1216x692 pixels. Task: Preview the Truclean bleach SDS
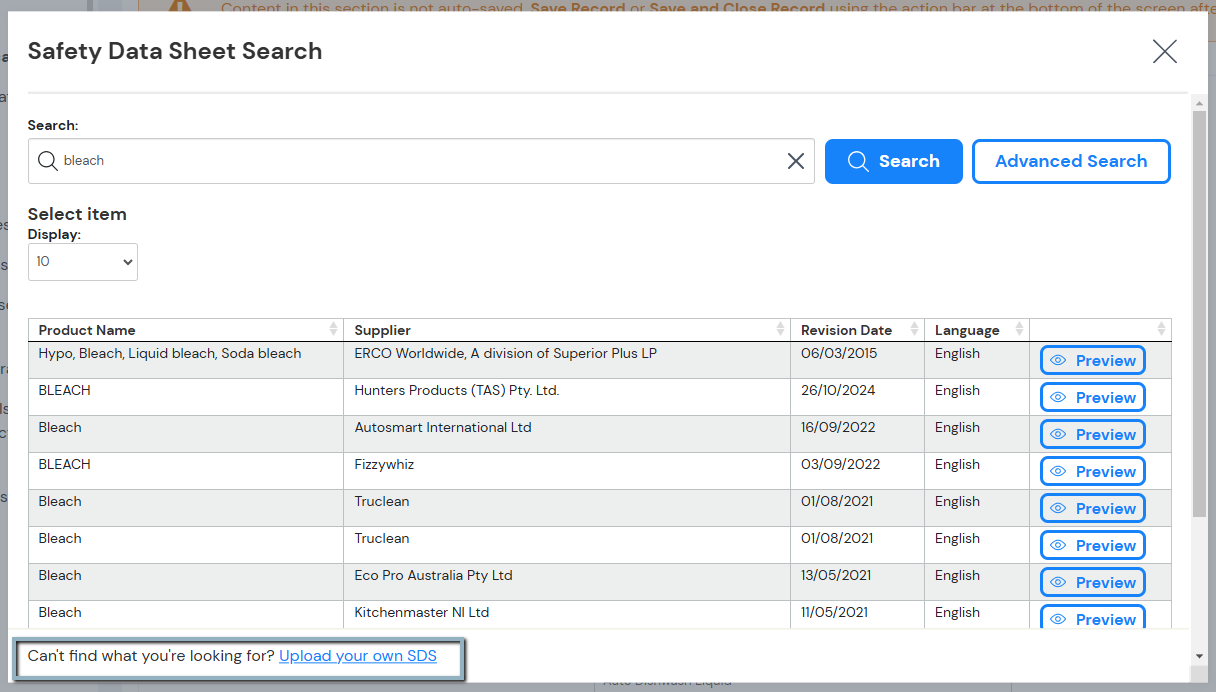tap(1092, 508)
